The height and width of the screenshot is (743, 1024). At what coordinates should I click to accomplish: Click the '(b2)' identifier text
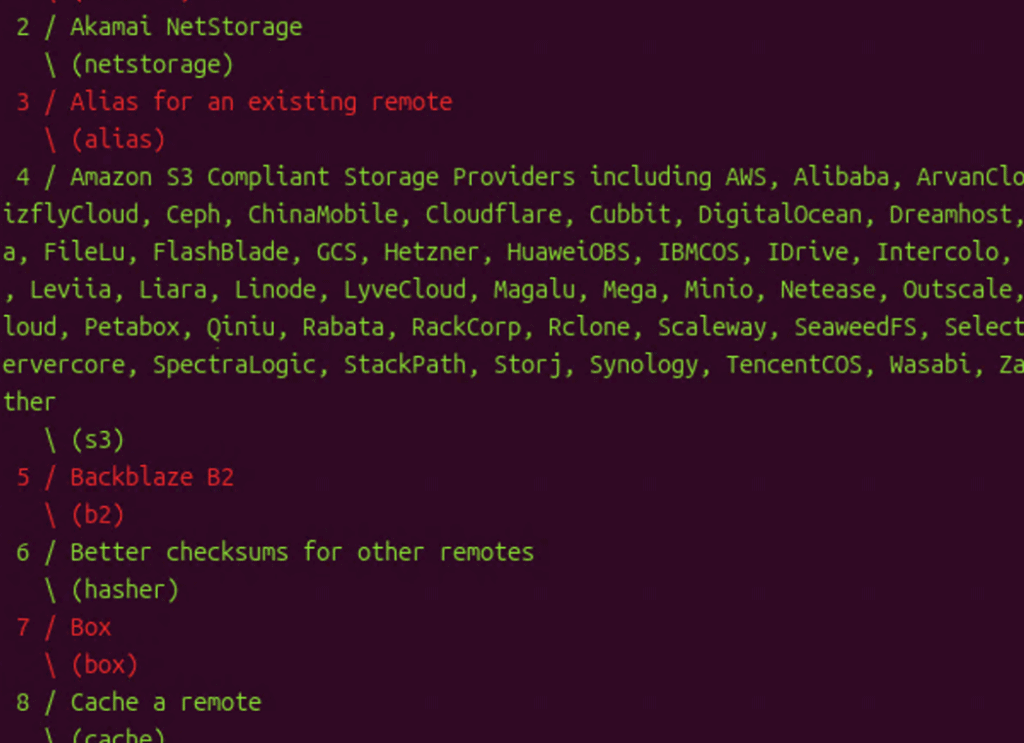[x=97, y=515]
